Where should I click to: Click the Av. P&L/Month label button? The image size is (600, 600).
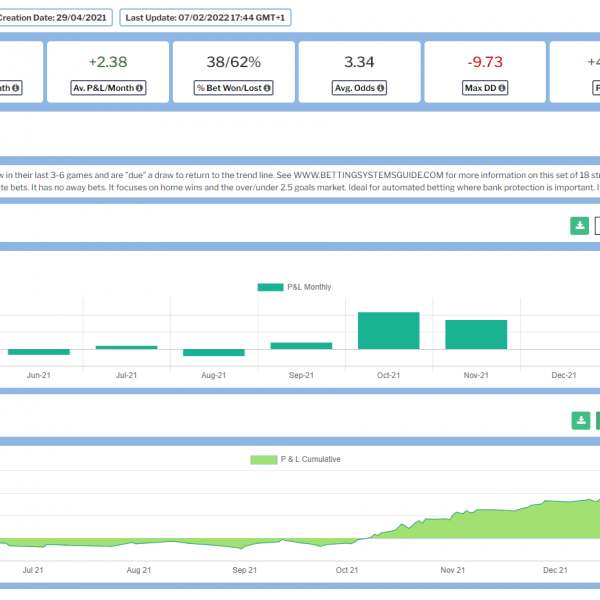pyautogui.click(x=108, y=88)
